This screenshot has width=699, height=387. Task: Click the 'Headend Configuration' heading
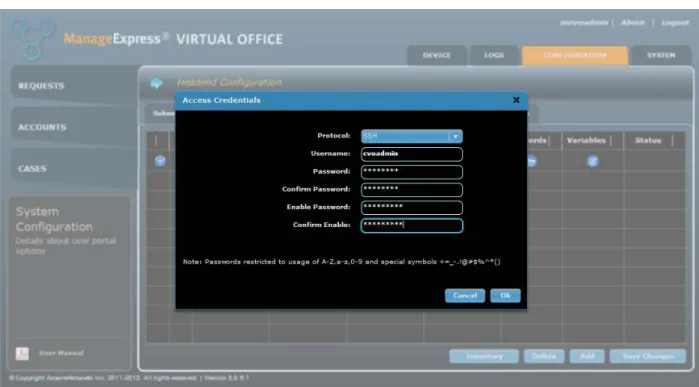[x=229, y=82]
